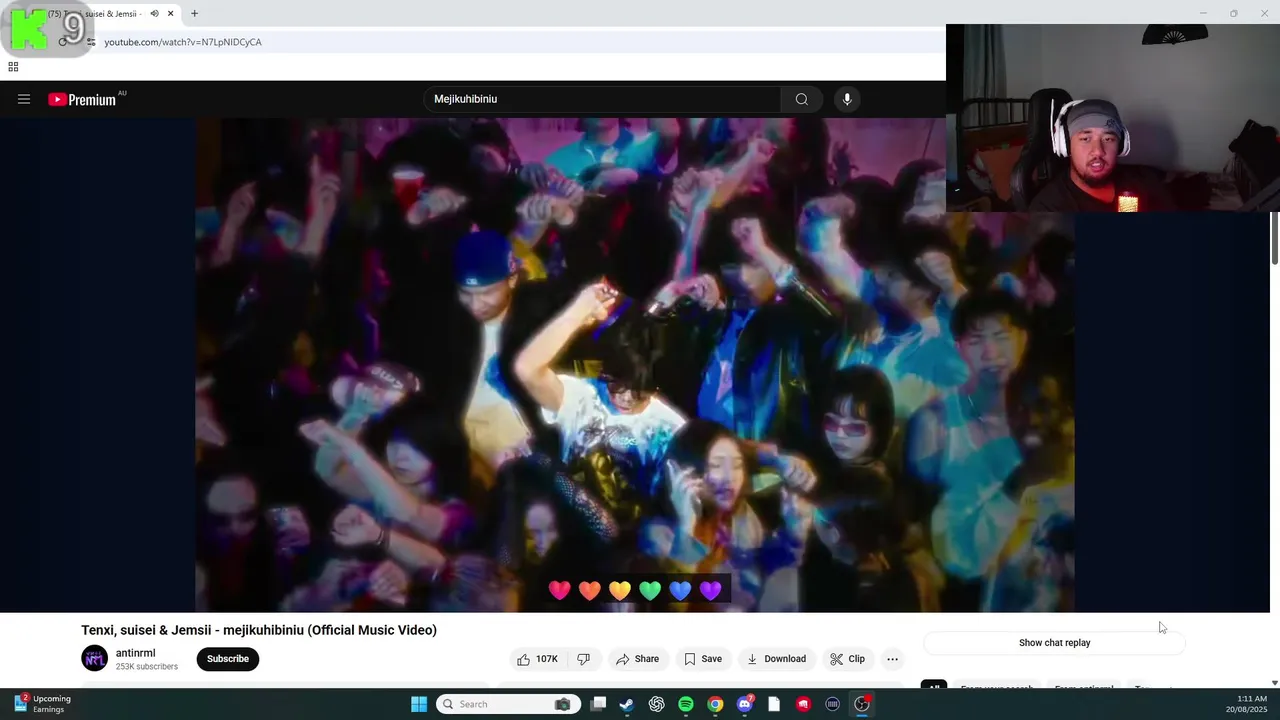Click the page vertical scrollbar thumb
The image size is (1280, 720).
point(1274,238)
